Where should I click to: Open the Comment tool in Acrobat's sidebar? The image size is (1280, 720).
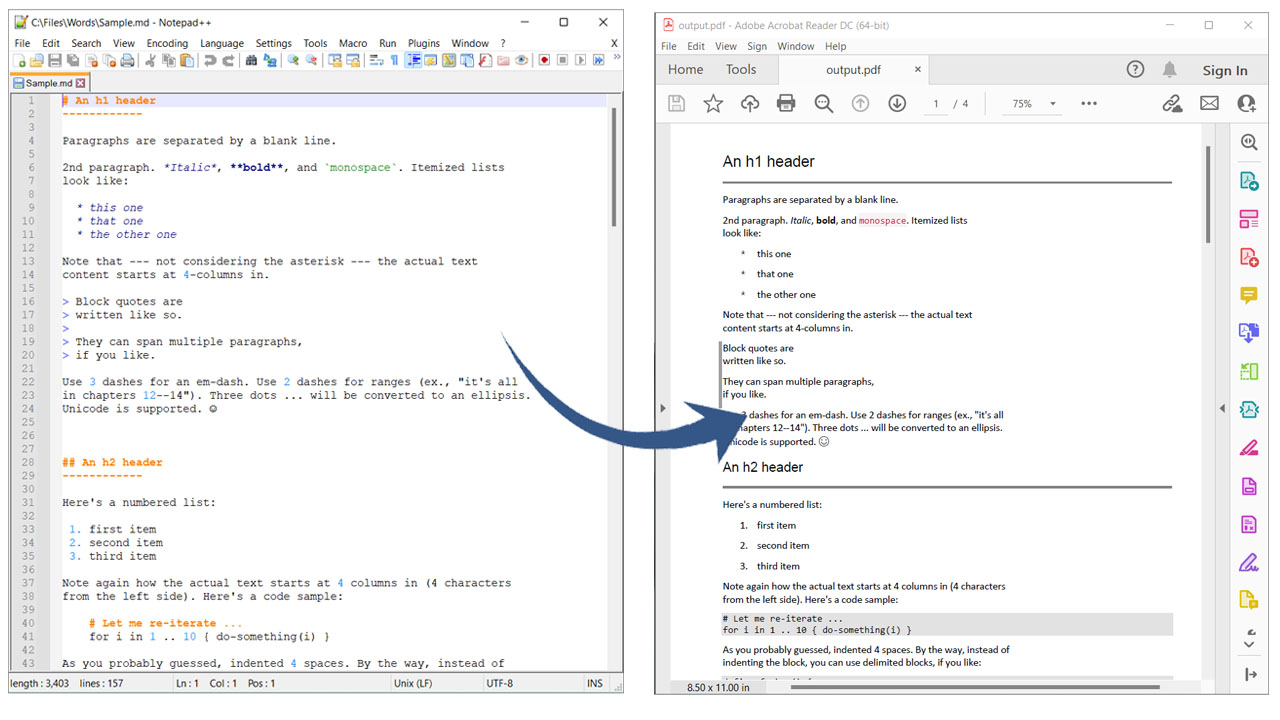point(1249,295)
